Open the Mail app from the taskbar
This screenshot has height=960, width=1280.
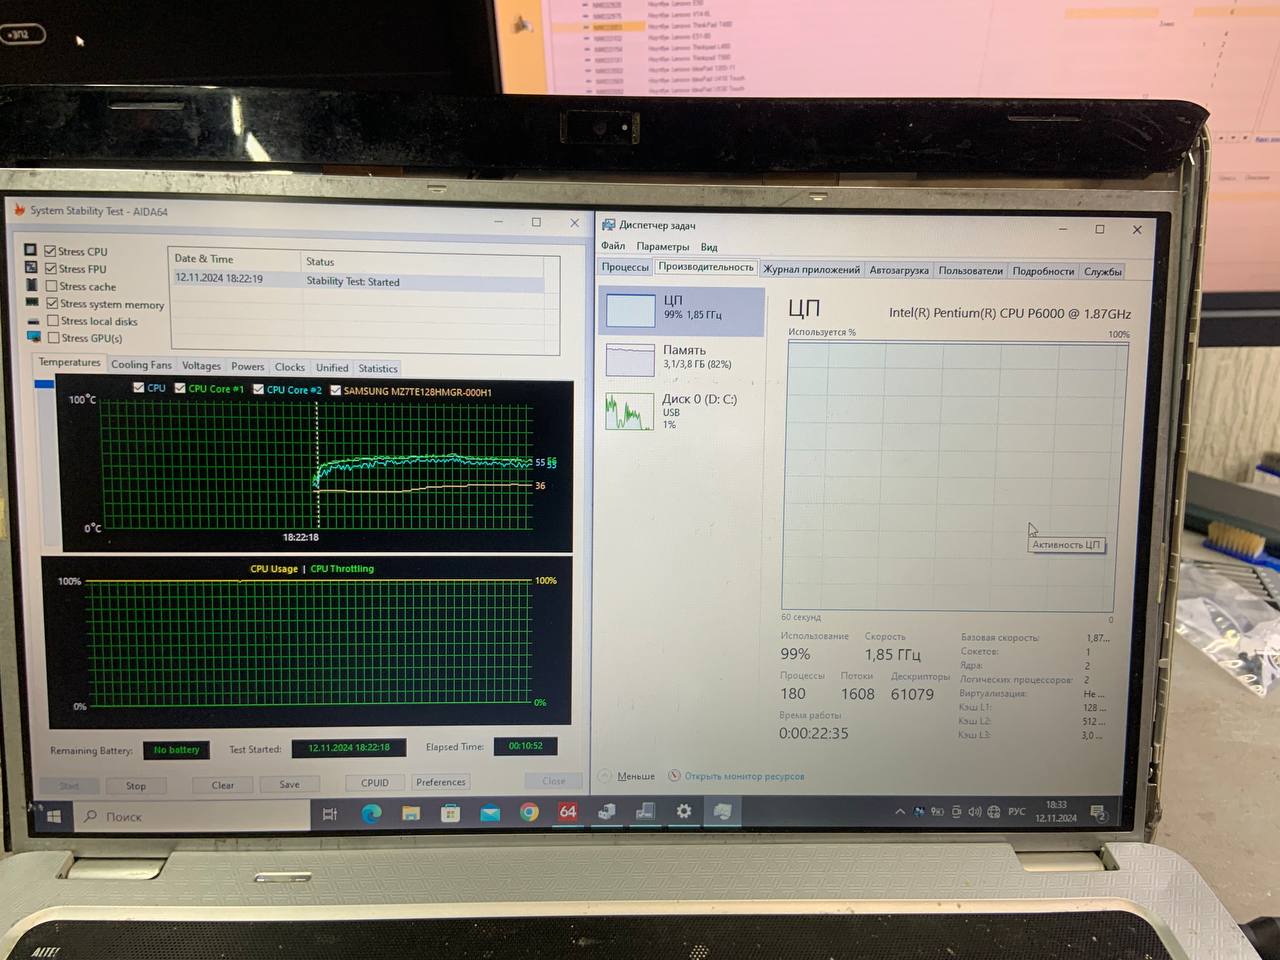click(489, 814)
